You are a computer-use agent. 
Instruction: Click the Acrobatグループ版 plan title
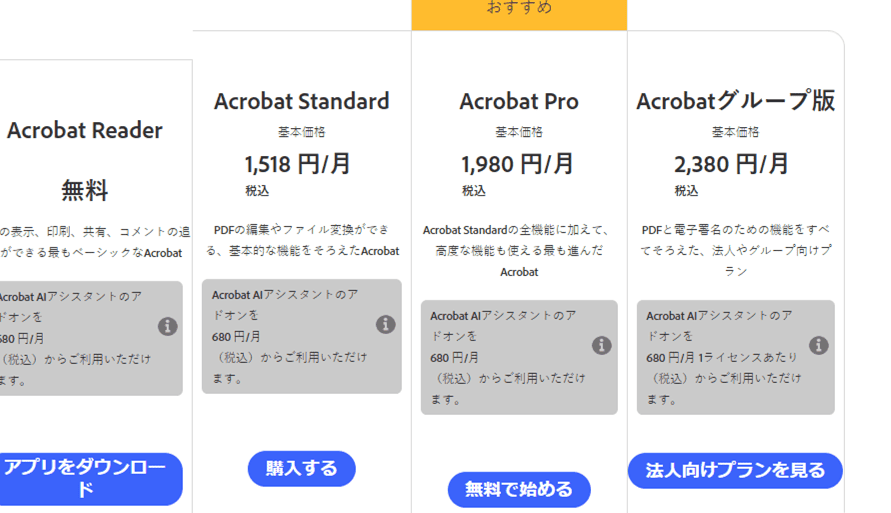[x=735, y=101]
